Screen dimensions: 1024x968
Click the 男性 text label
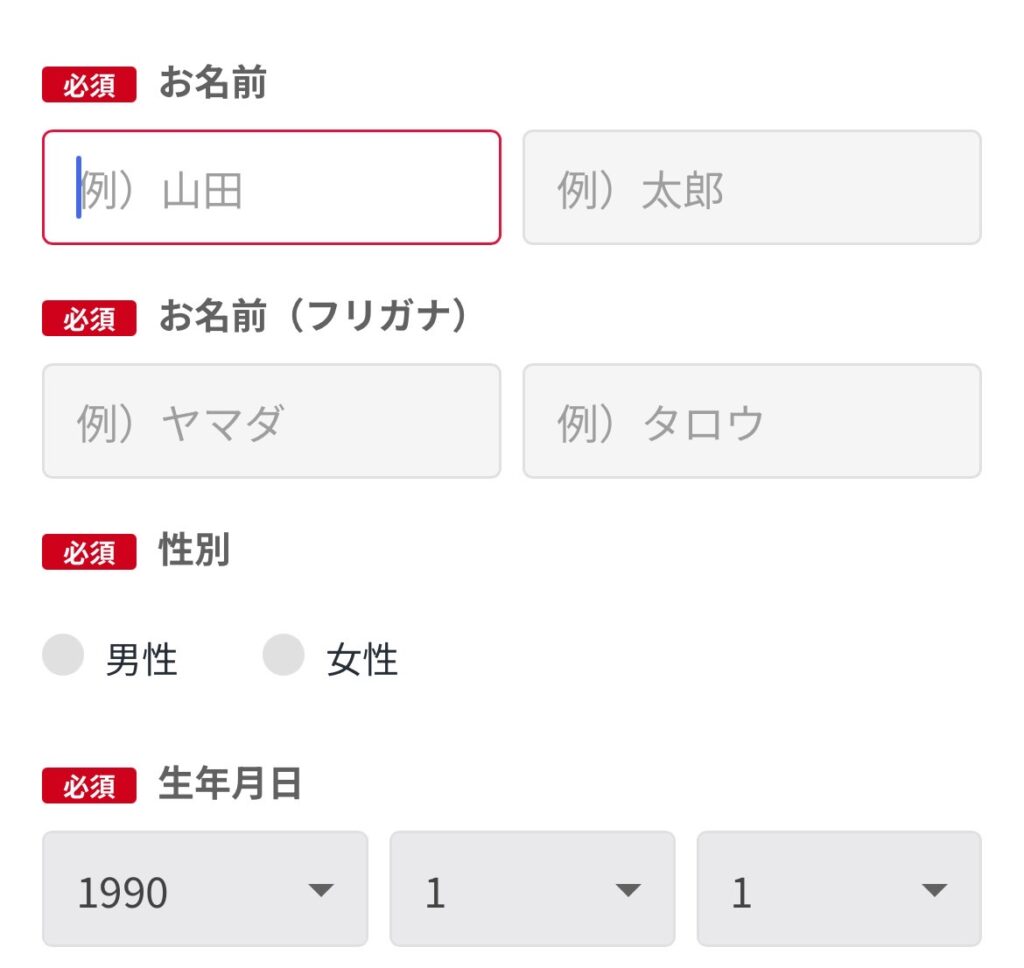141,660
